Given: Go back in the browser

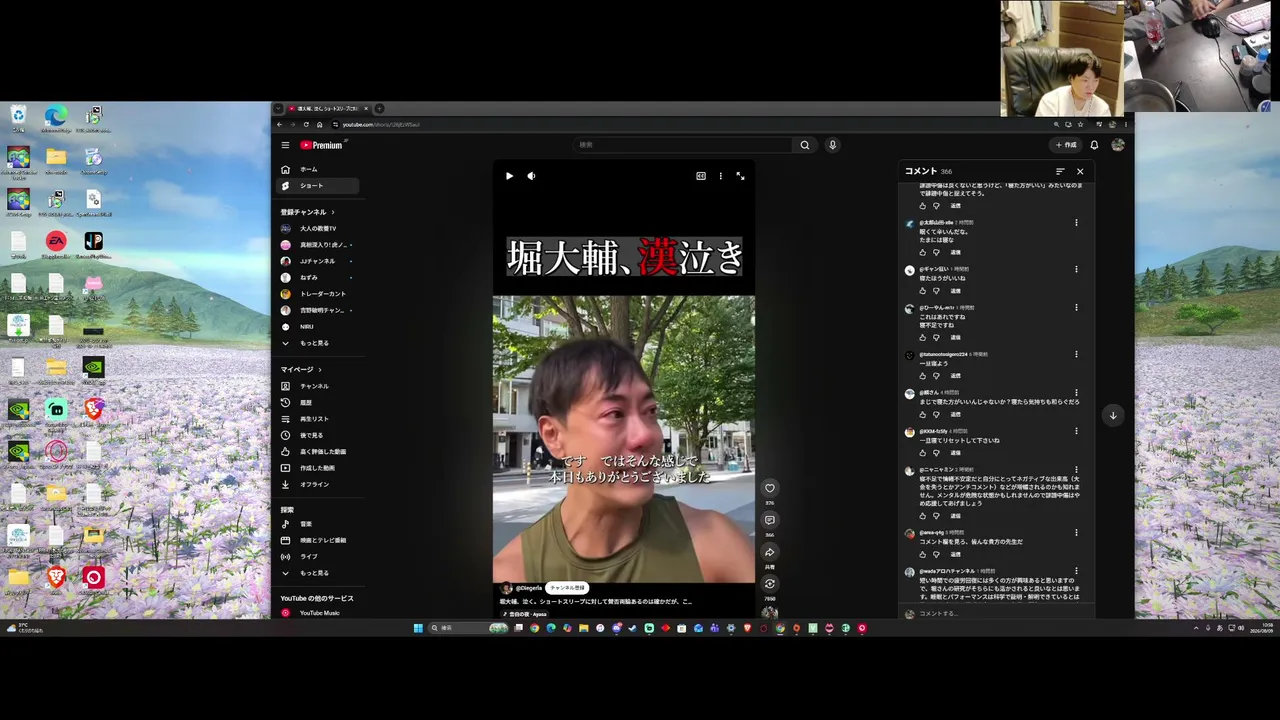Looking at the screenshot, I should click(280, 124).
